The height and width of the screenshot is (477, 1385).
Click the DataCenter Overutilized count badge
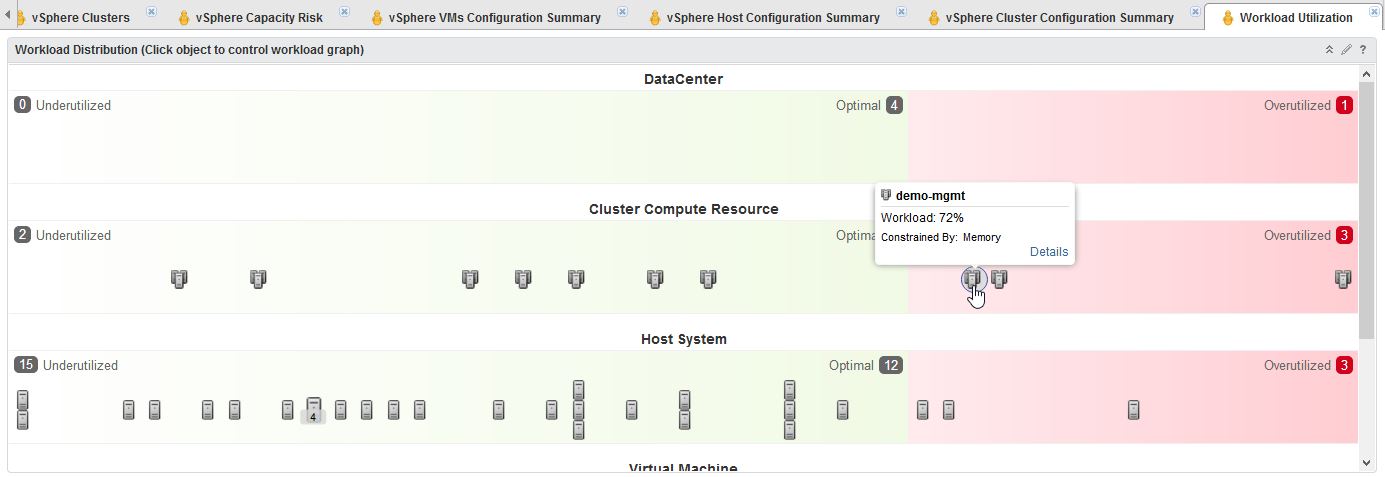click(1344, 105)
